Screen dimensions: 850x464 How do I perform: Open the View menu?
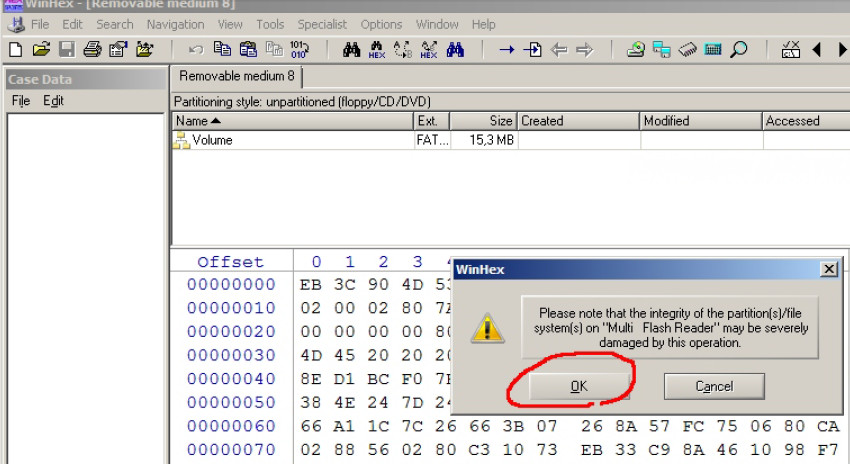pos(230,24)
